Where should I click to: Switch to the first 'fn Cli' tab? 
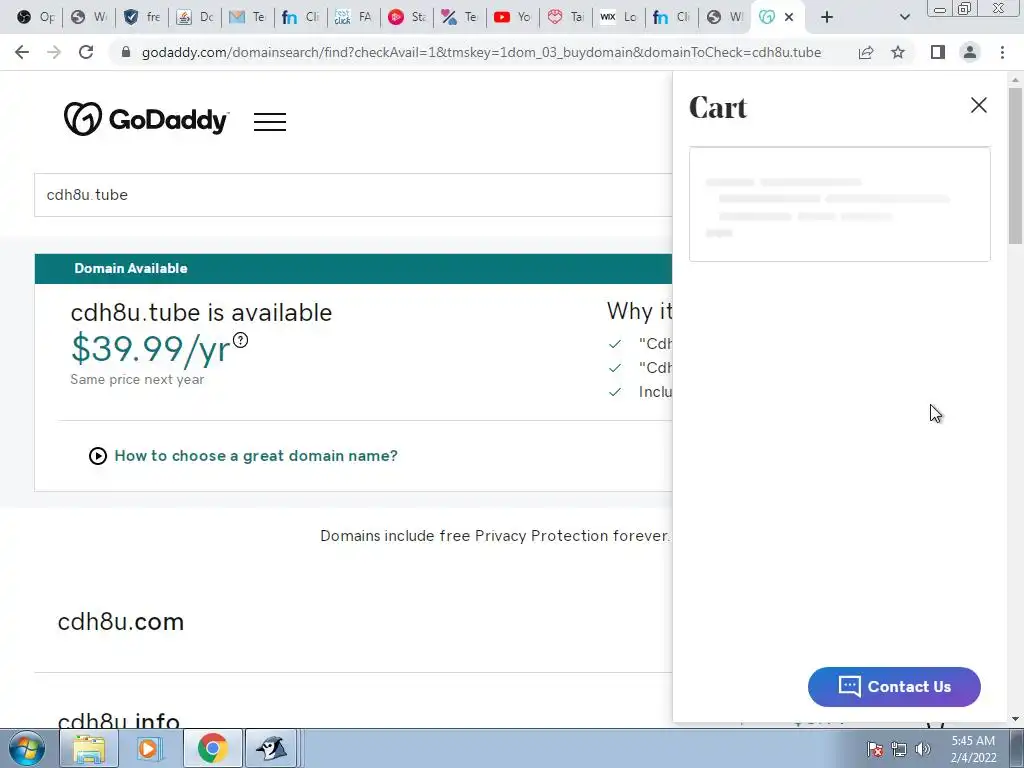[300, 17]
